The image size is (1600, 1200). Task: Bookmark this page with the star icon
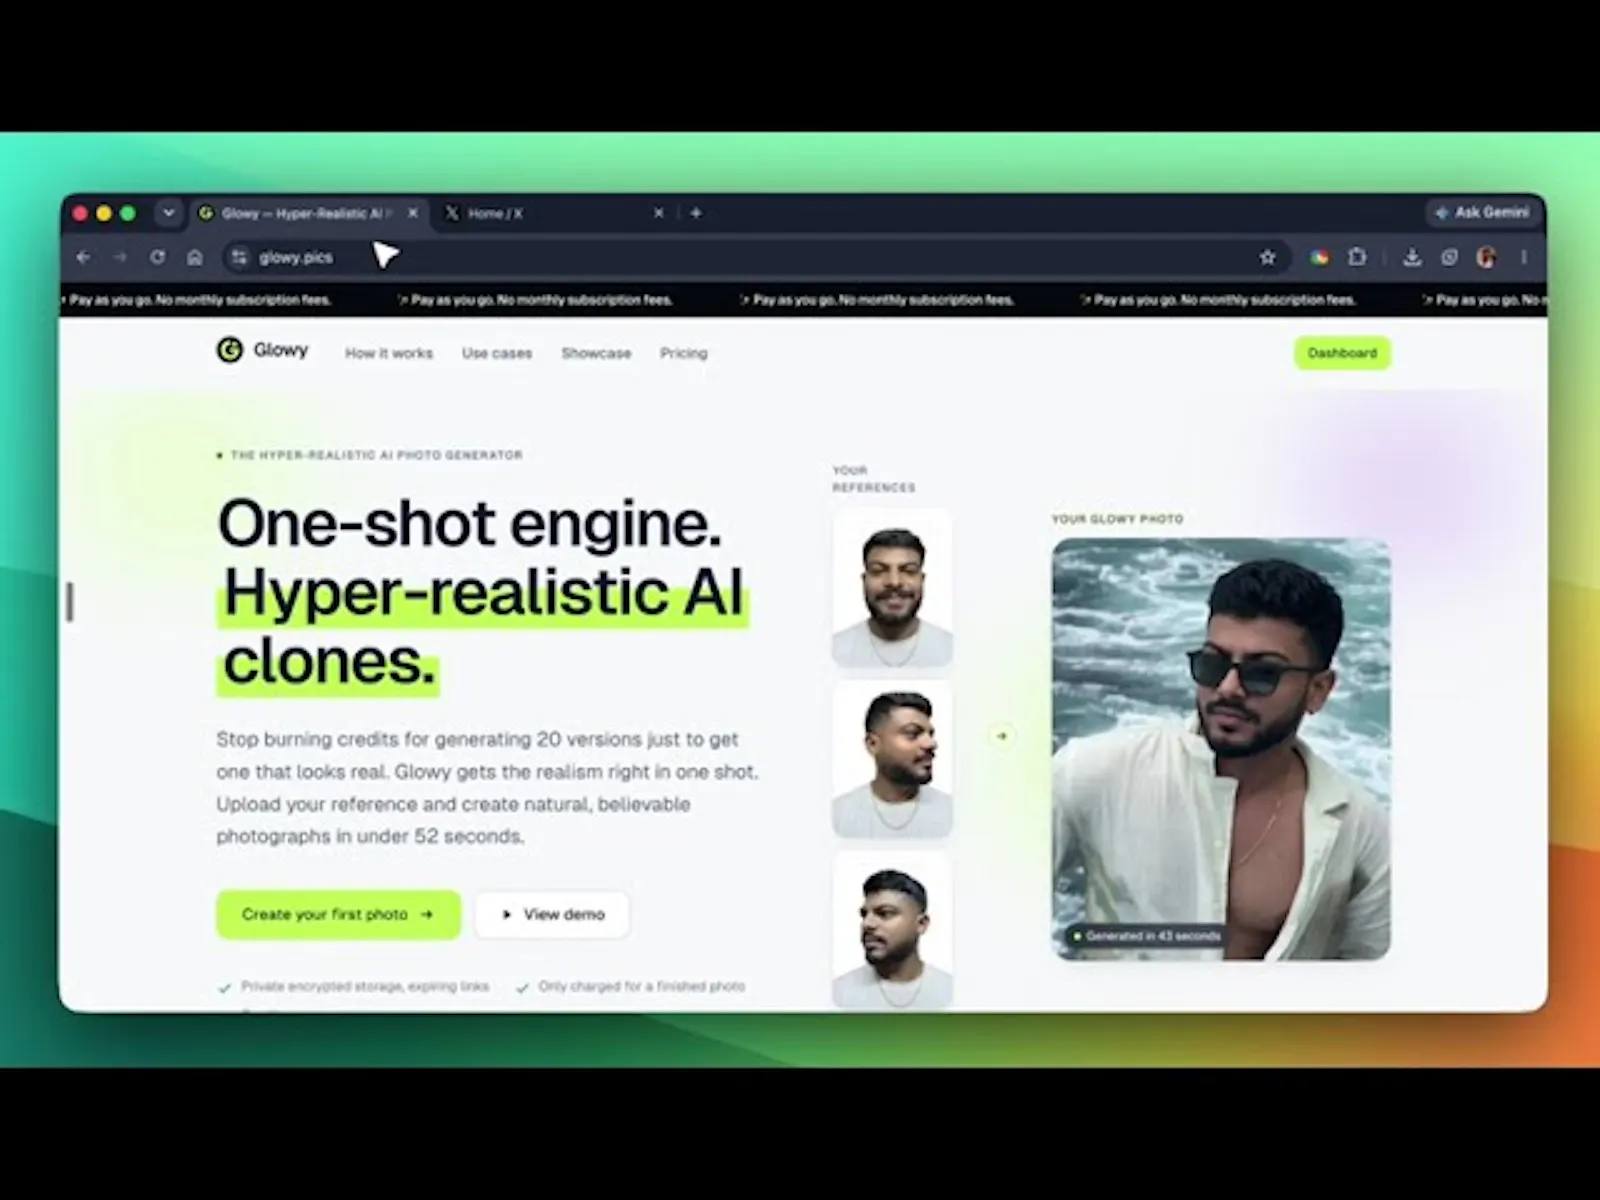click(1268, 257)
